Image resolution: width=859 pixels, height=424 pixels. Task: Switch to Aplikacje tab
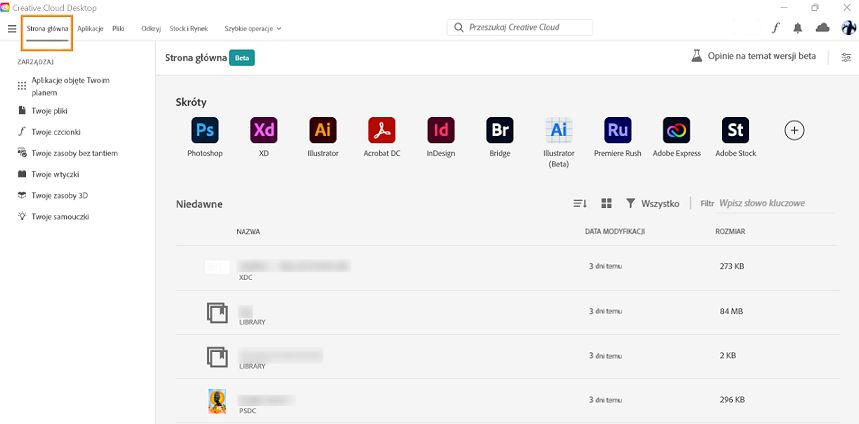[x=90, y=28]
